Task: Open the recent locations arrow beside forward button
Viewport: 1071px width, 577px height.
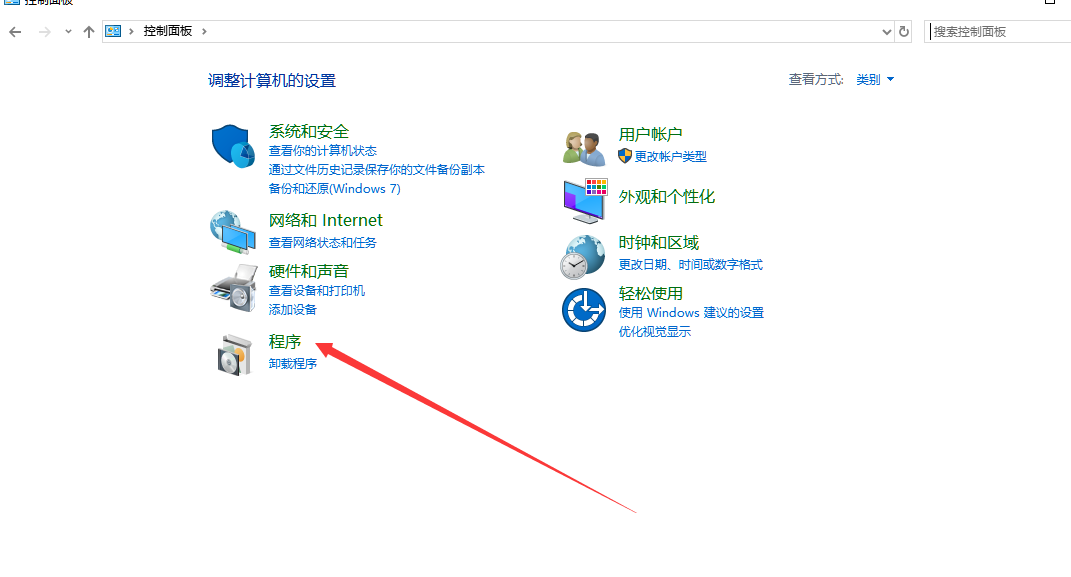Action: [x=68, y=32]
